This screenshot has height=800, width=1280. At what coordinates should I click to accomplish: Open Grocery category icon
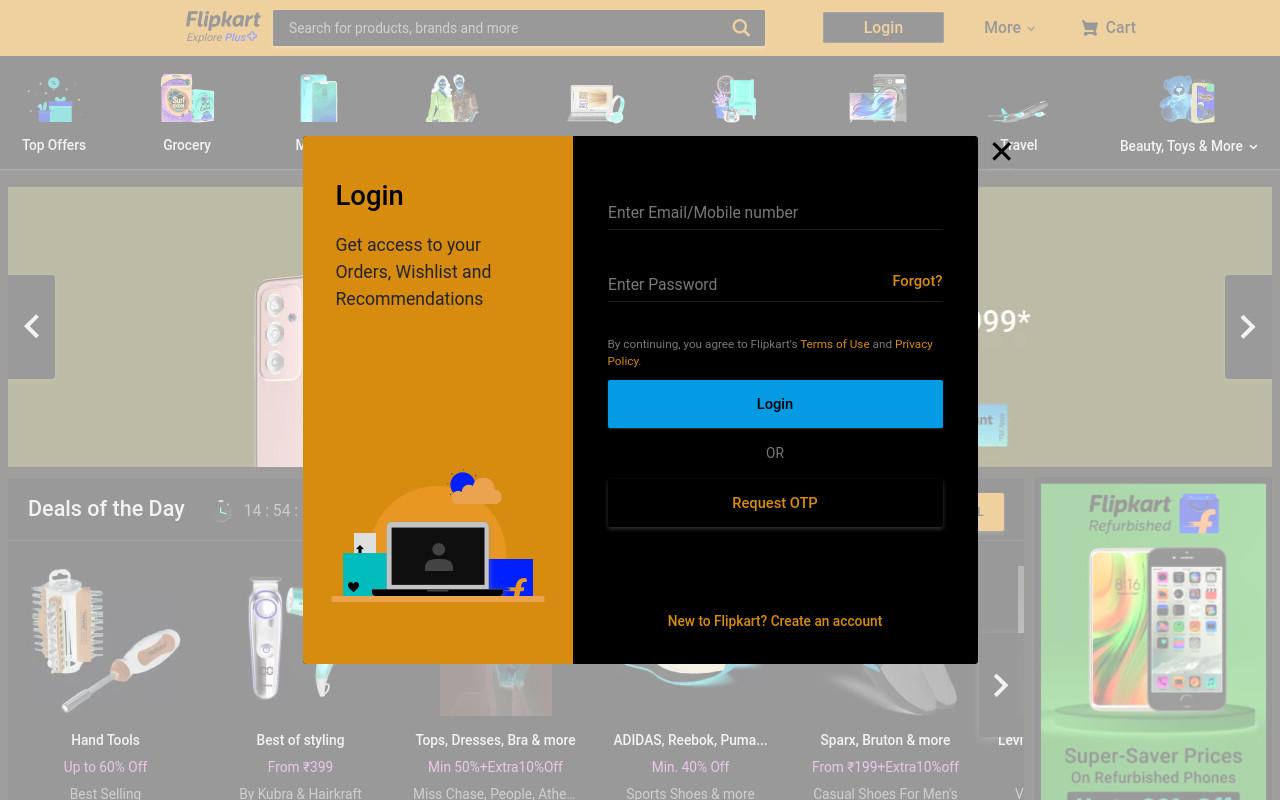pyautogui.click(x=187, y=99)
